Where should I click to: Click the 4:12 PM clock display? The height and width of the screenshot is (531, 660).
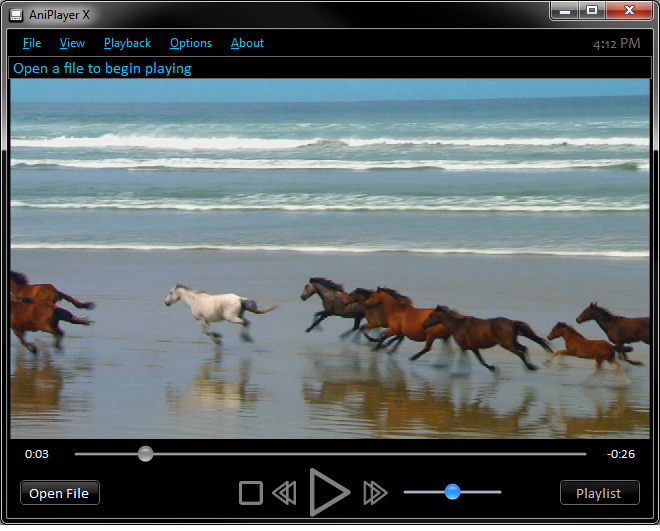616,44
